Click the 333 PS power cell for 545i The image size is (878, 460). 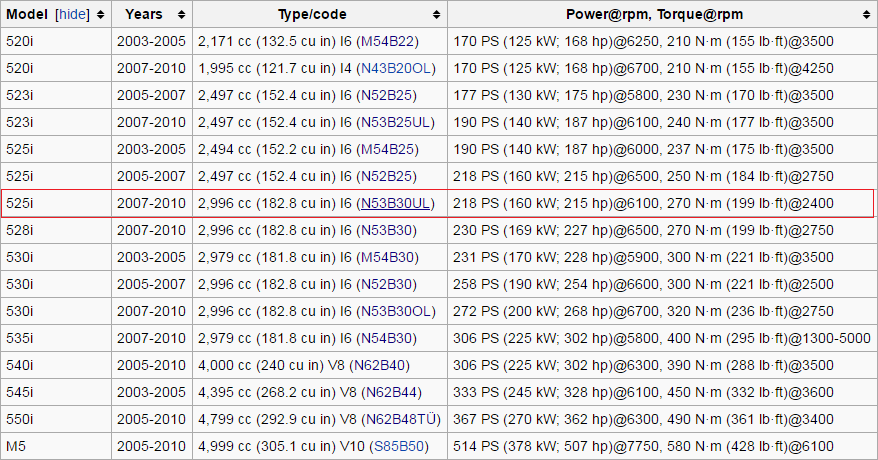click(662, 392)
